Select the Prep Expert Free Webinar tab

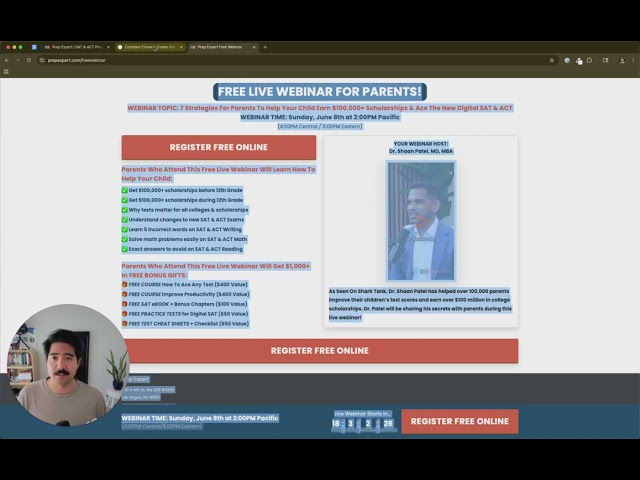(x=222, y=47)
